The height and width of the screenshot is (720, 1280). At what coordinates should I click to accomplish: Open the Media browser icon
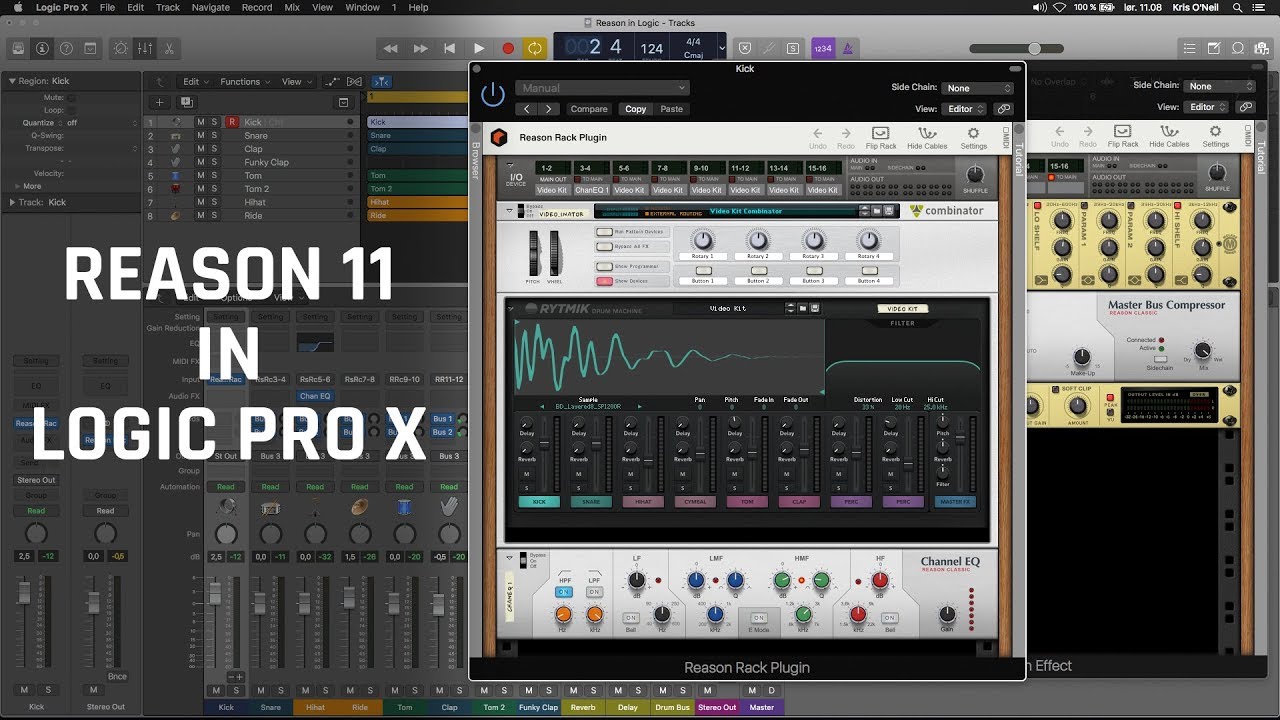1261,48
